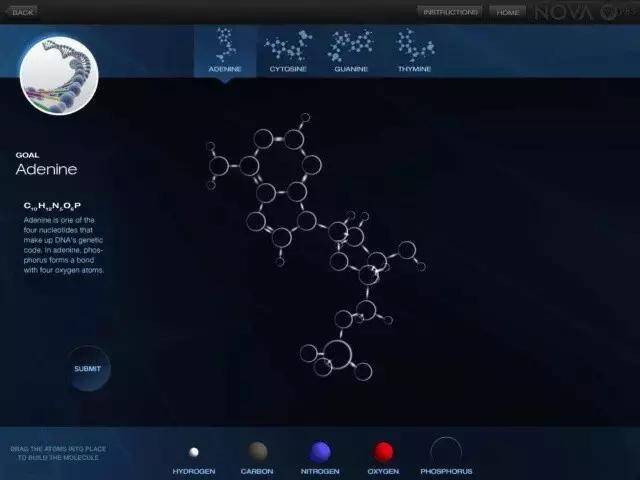640x480 pixels.
Task: Click the Carbon label
Action: point(257,471)
